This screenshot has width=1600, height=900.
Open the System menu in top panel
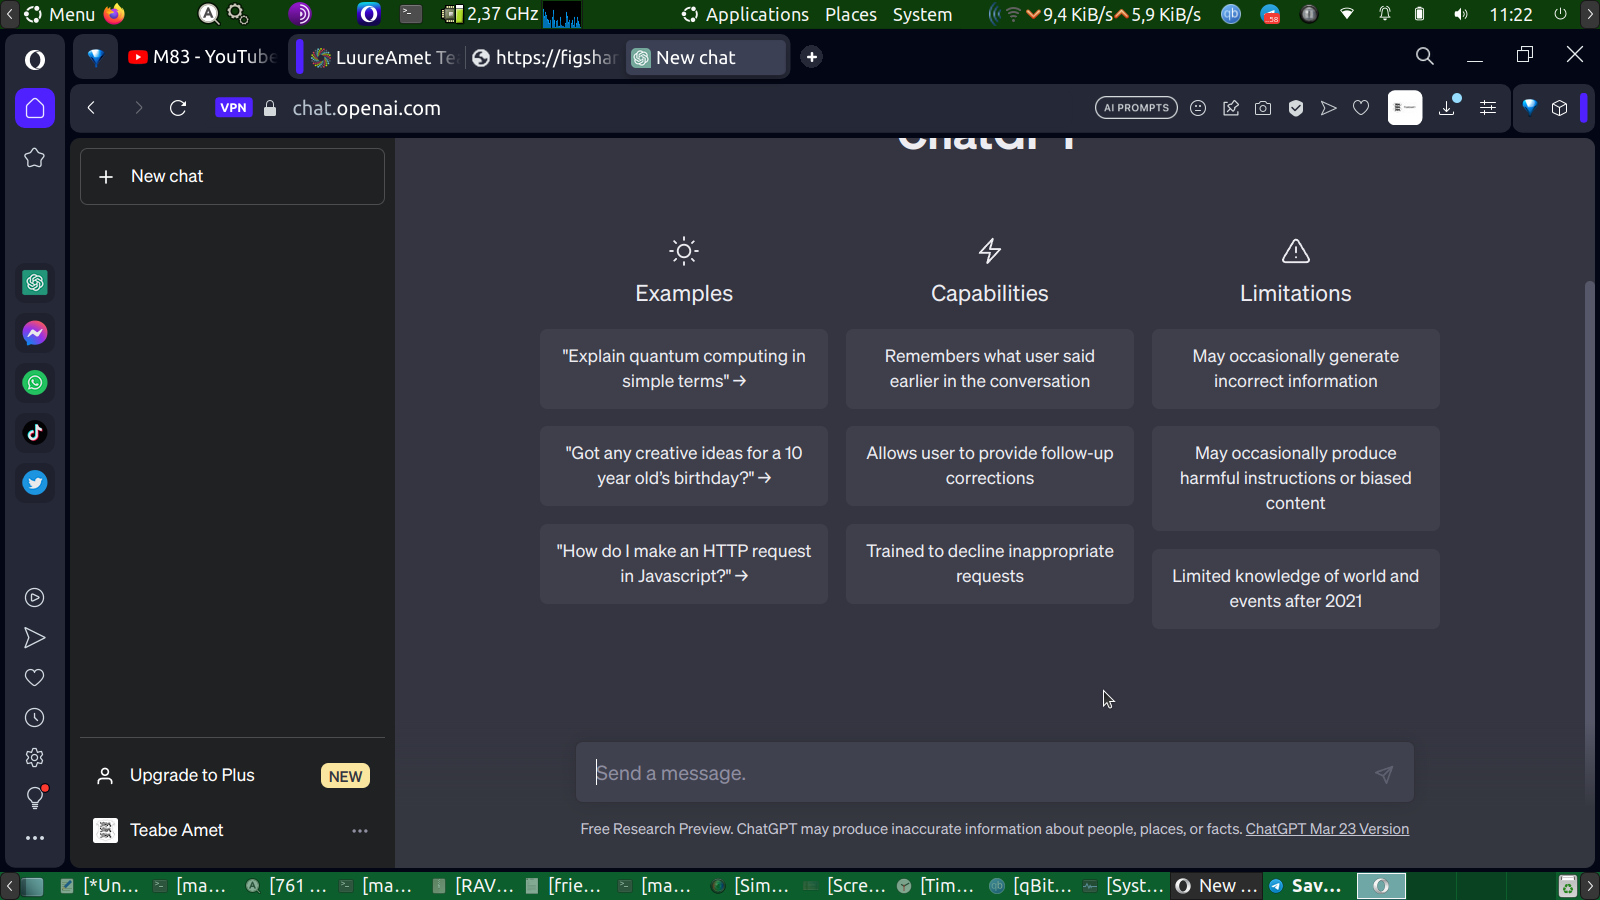coord(922,14)
